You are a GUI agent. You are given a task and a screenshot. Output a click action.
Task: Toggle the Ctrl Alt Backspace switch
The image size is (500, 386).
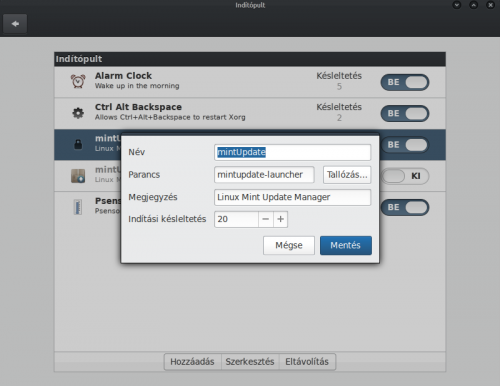point(405,114)
